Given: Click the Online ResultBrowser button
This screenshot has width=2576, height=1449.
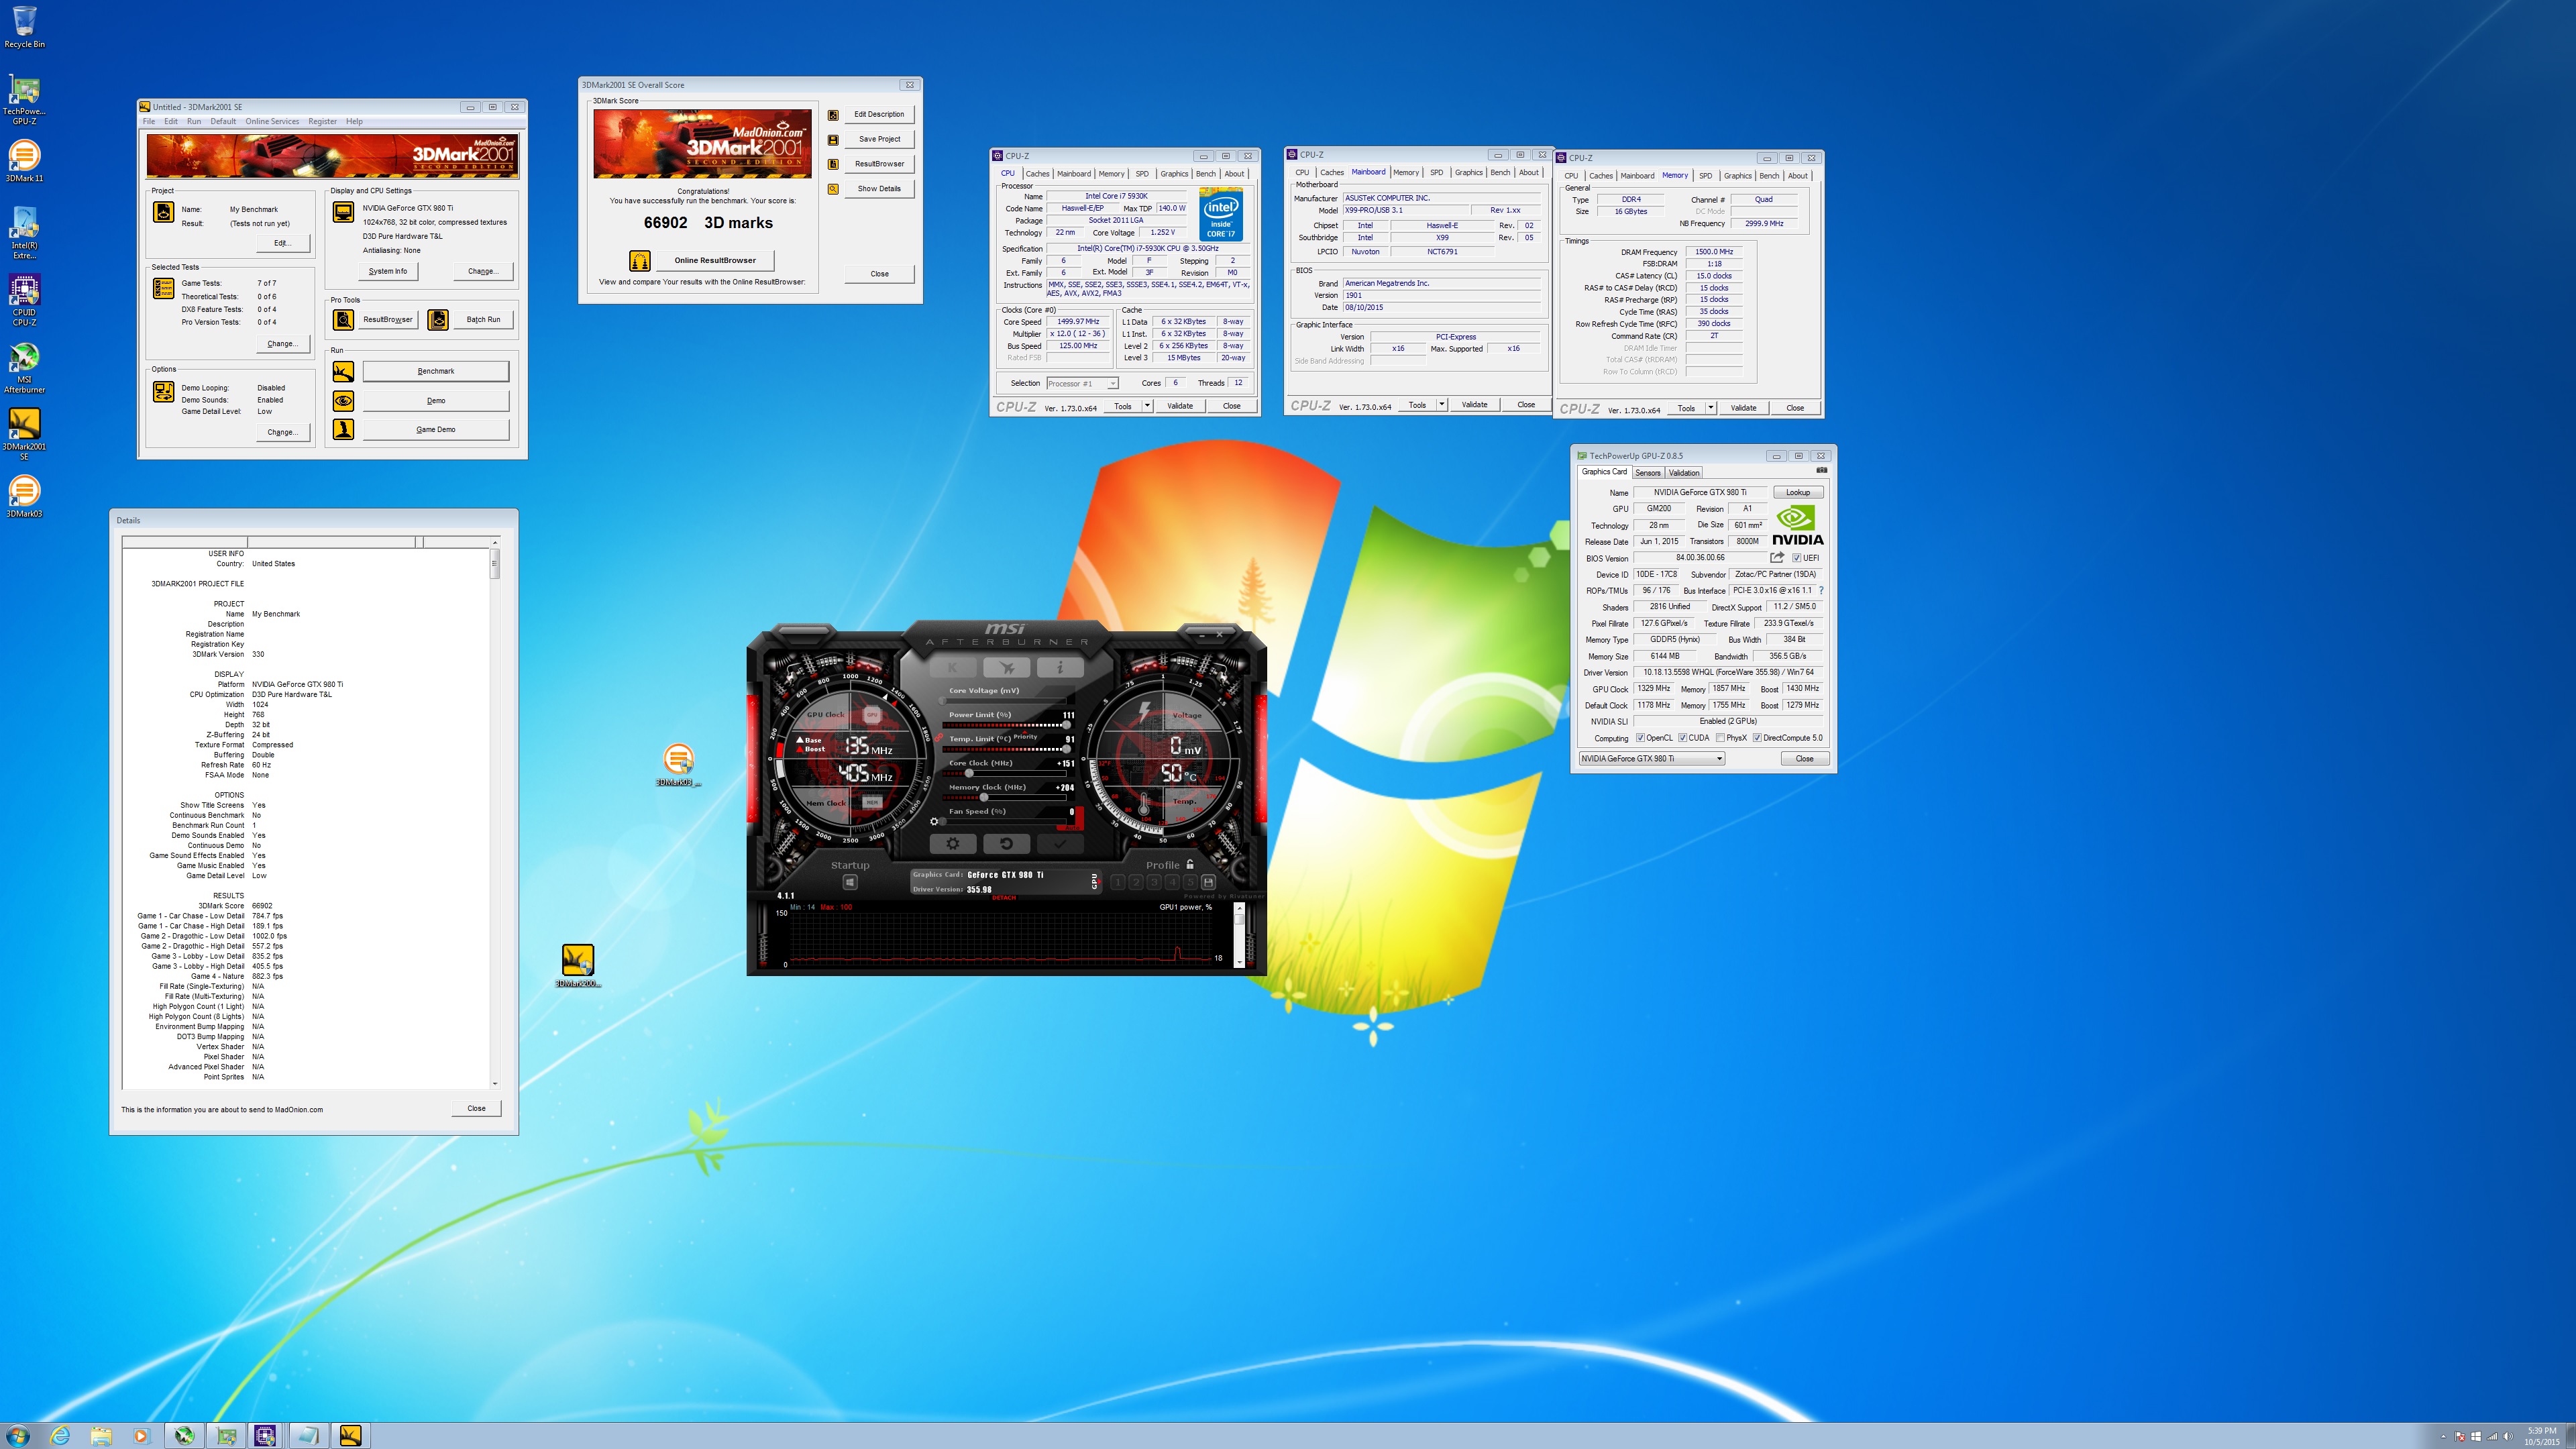Looking at the screenshot, I should click(715, 260).
